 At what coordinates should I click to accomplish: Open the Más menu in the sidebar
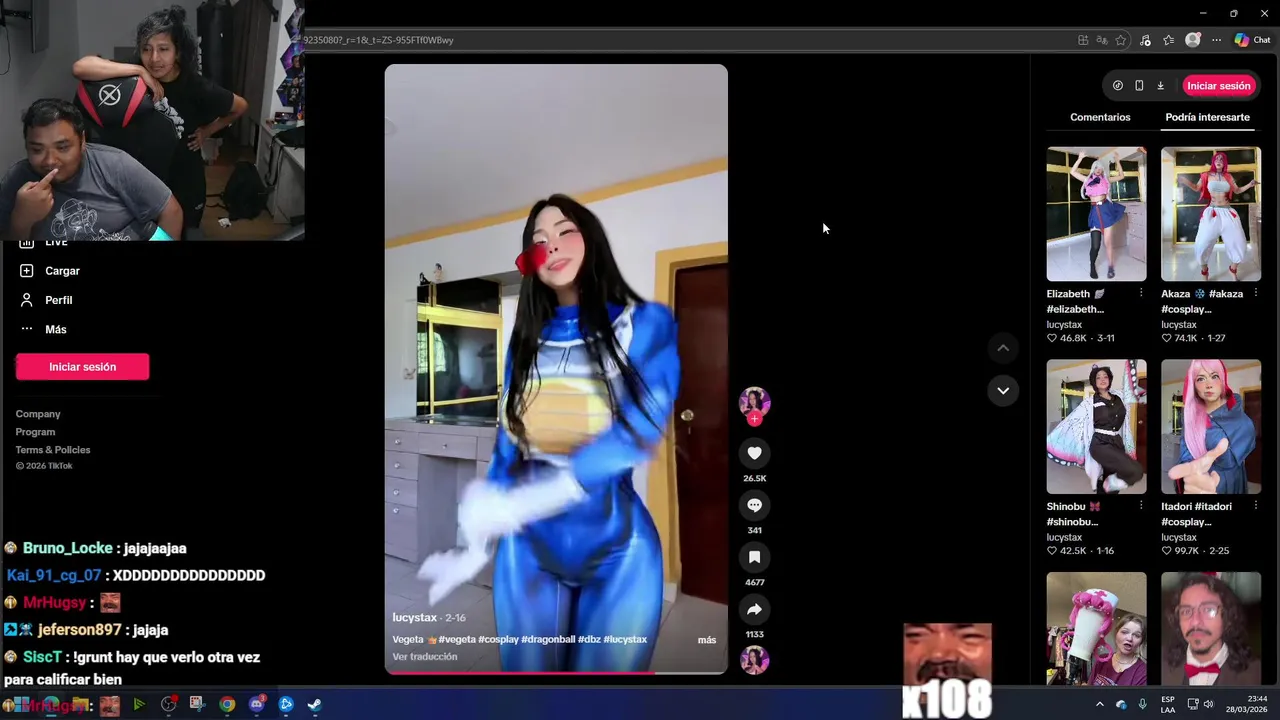pyautogui.click(x=43, y=329)
